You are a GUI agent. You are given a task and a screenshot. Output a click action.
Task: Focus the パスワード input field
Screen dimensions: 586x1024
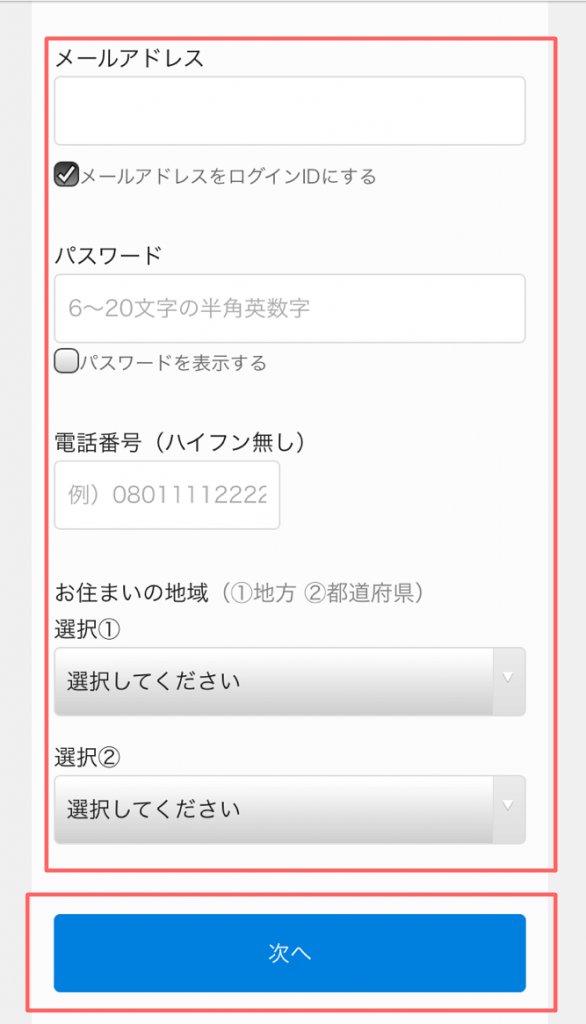click(x=289, y=308)
